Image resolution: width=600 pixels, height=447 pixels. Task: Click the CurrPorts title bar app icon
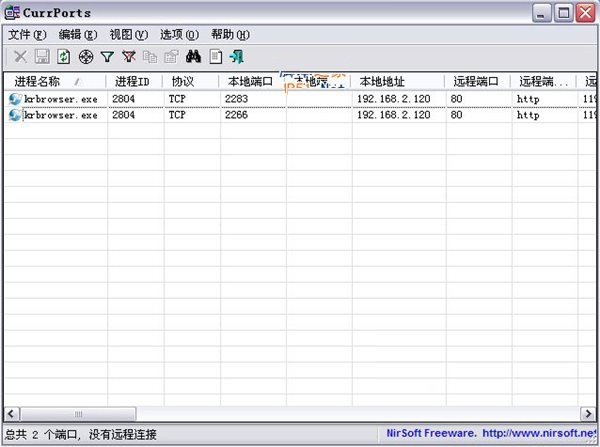pyautogui.click(x=12, y=13)
